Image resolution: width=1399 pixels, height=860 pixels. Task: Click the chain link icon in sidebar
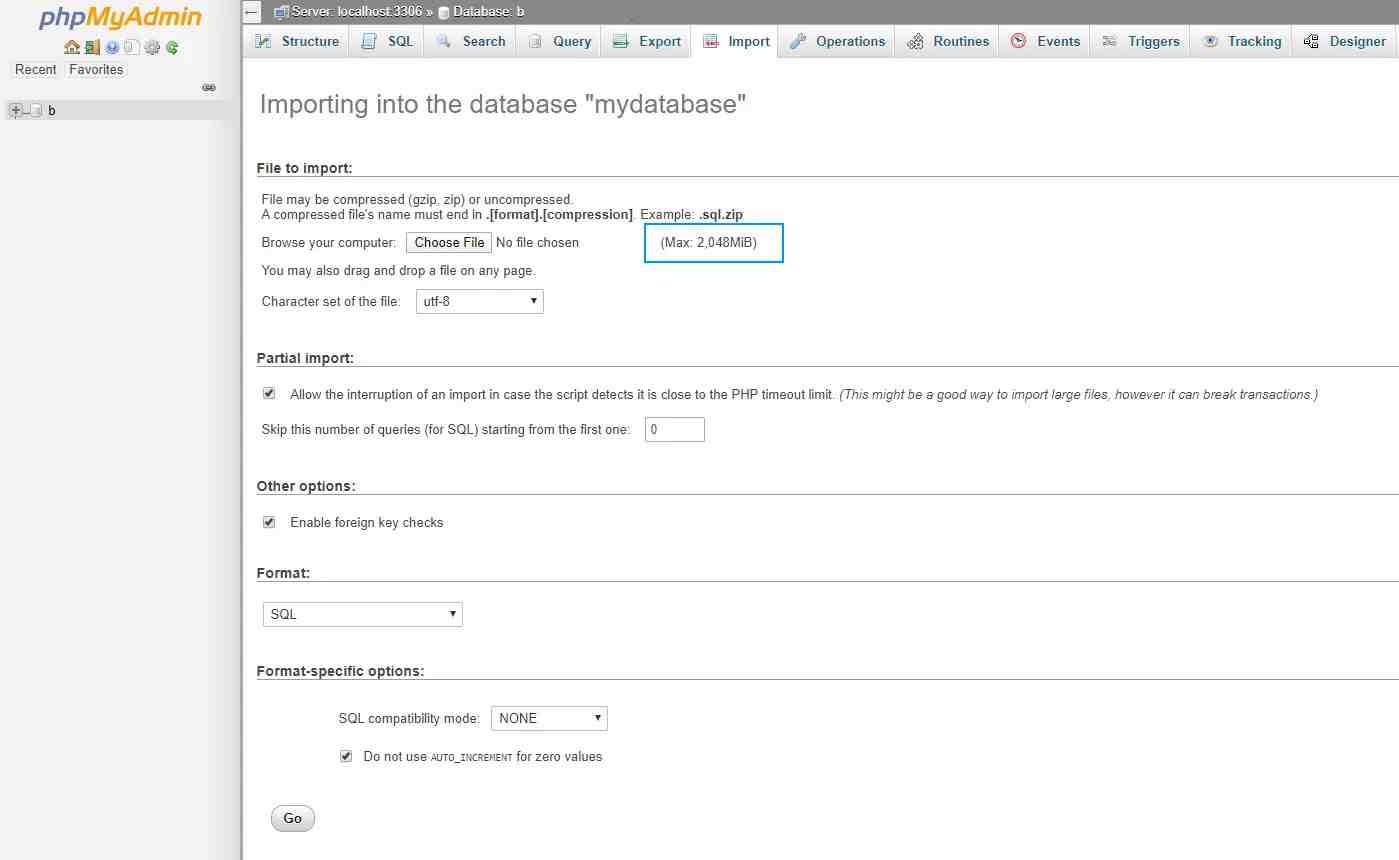[x=209, y=87]
